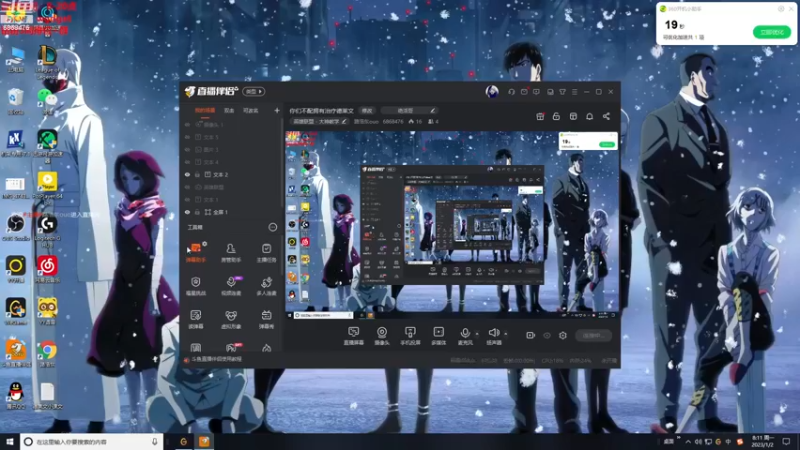Image resolution: width=800 pixels, height=450 pixels.
Task: Toggle the preview eye icon in bottom bar
Action: [547, 335]
